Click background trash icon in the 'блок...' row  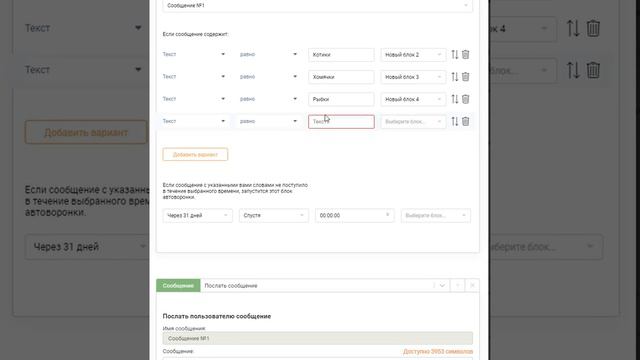pyautogui.click(x=593, y=70)
